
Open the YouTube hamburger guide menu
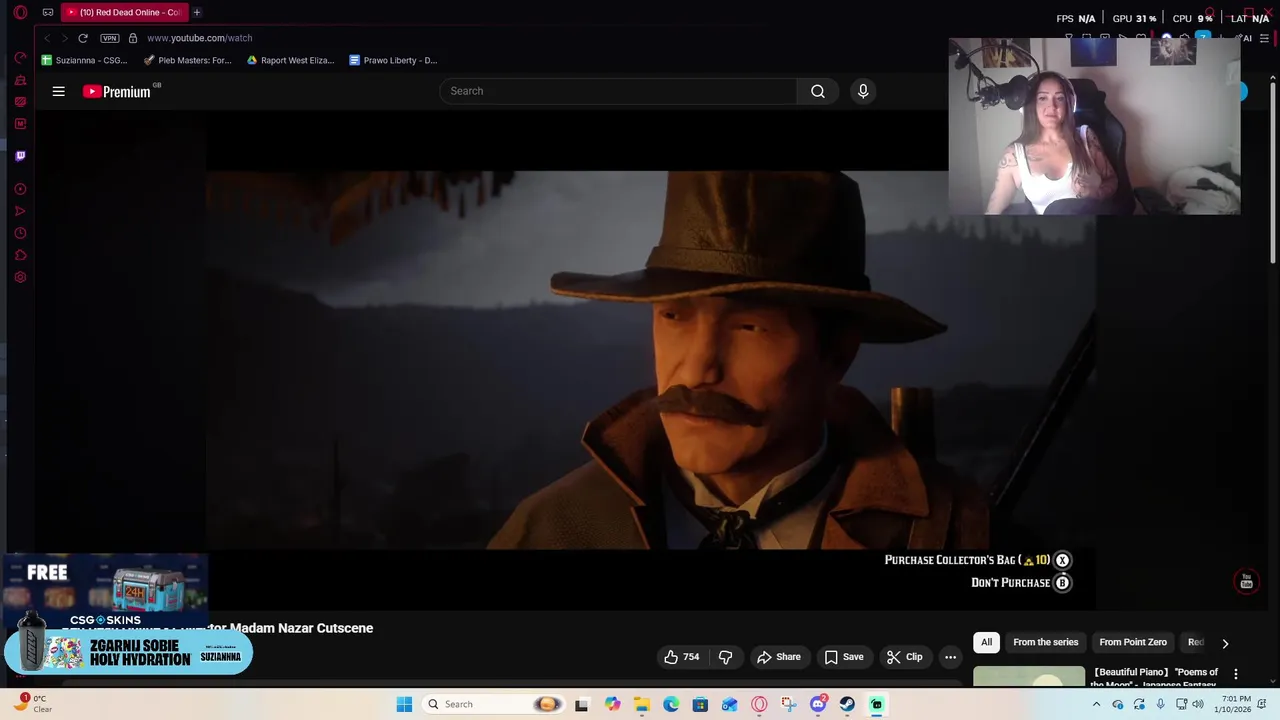point(59,91)
